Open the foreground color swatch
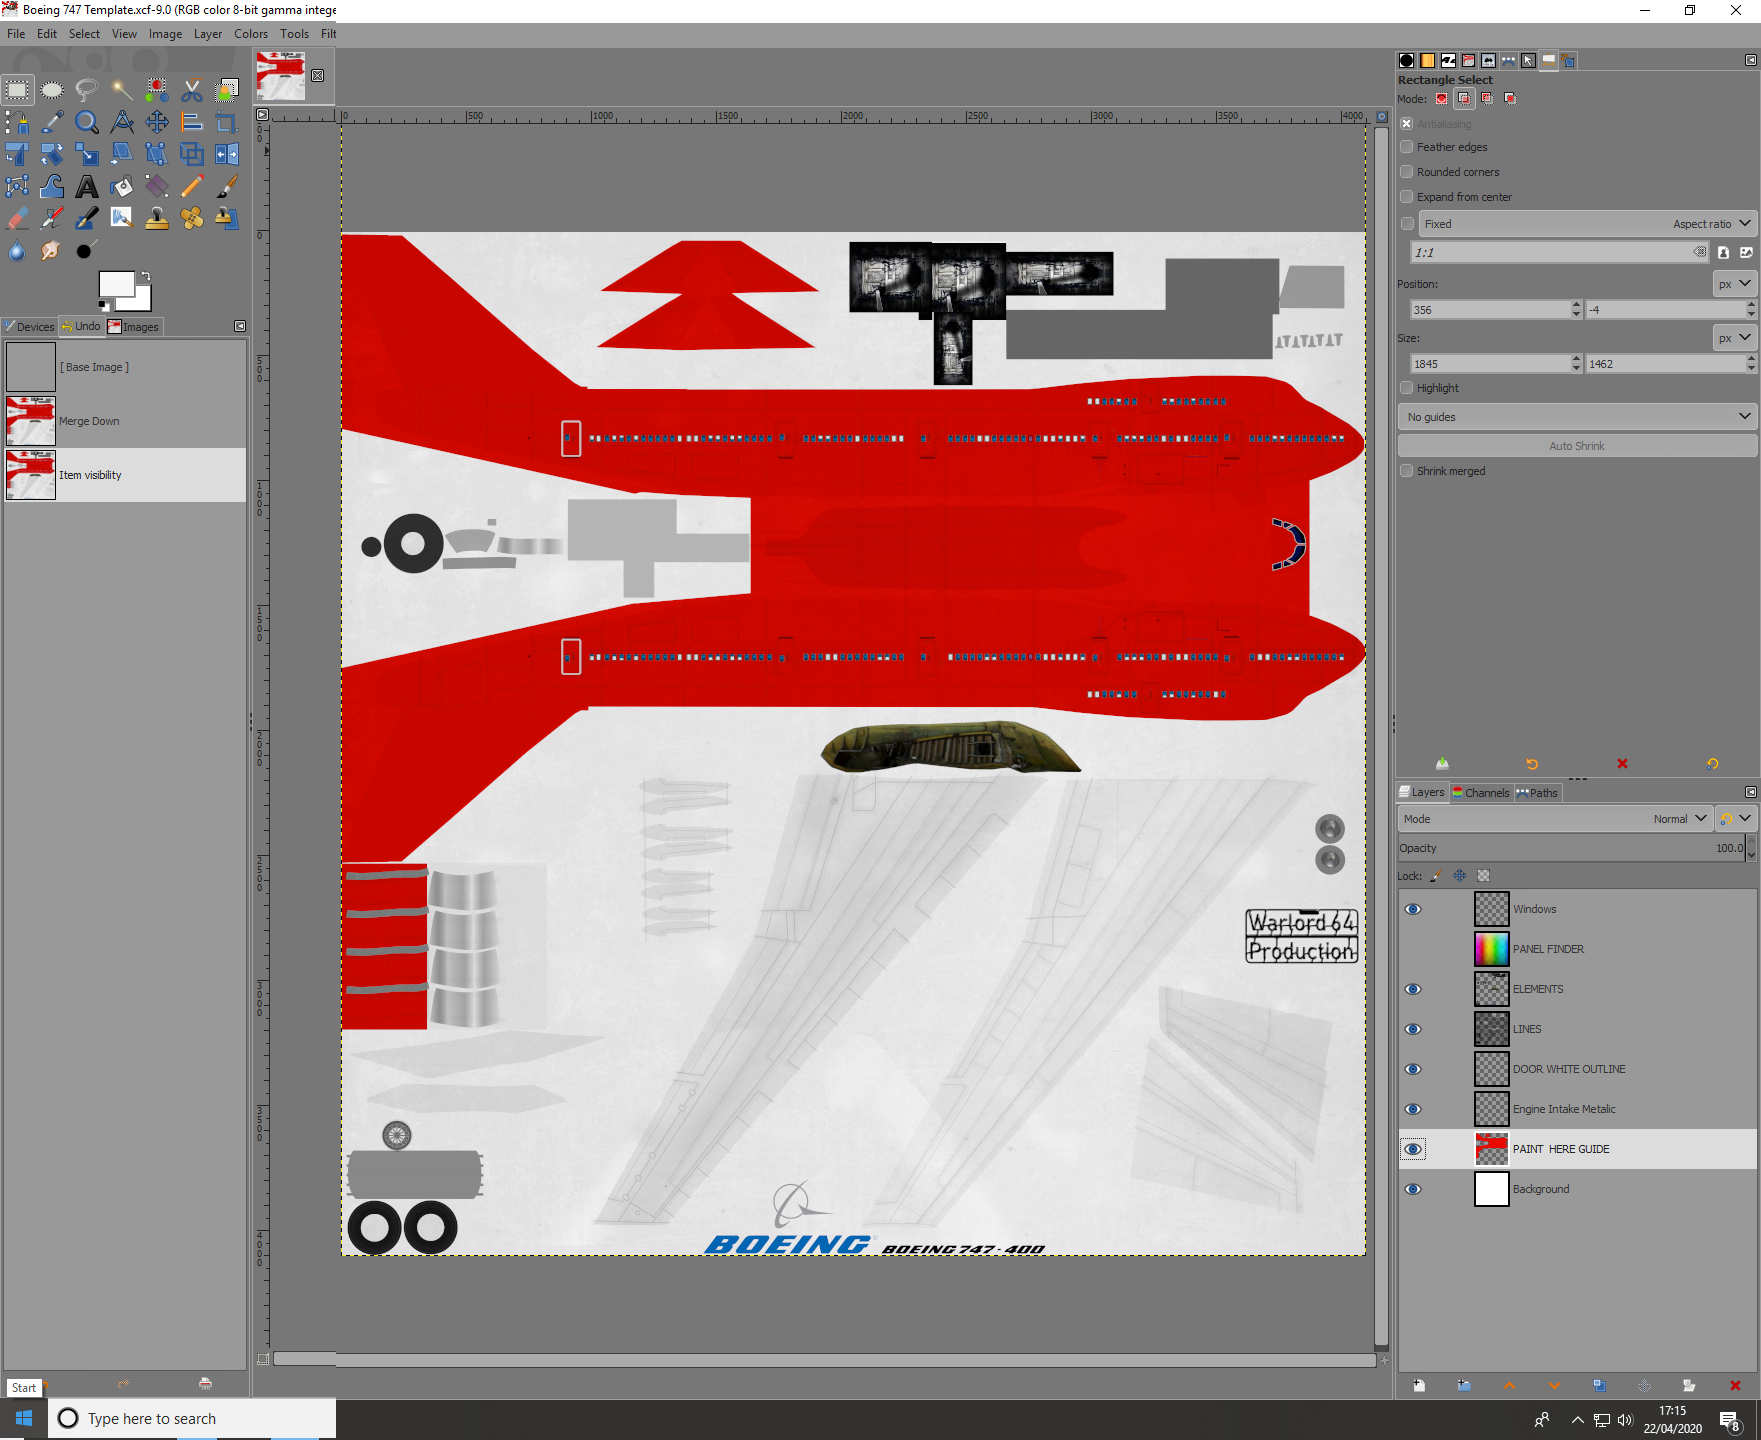The image size is (1761, 1440). pyautogui.click(x=117, y=283)
